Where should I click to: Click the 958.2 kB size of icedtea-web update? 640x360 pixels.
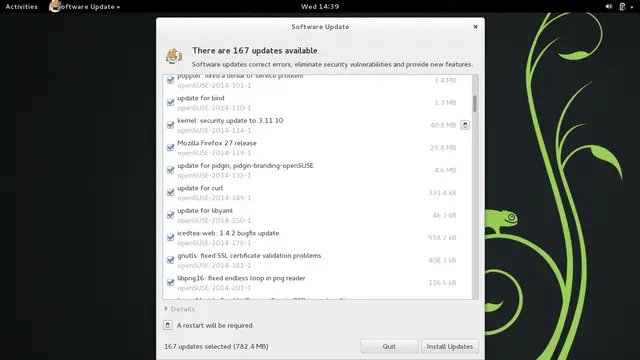pyautogui.click(x=442, y=238)
